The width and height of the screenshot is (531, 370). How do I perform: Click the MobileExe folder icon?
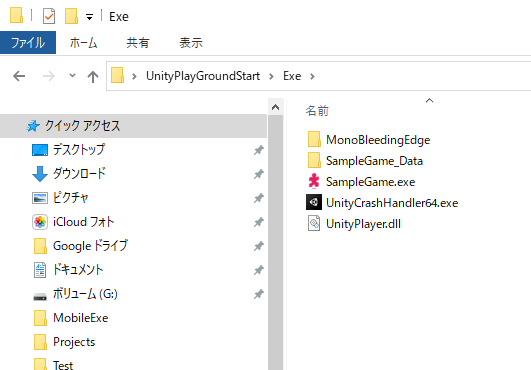pos(40,318)
